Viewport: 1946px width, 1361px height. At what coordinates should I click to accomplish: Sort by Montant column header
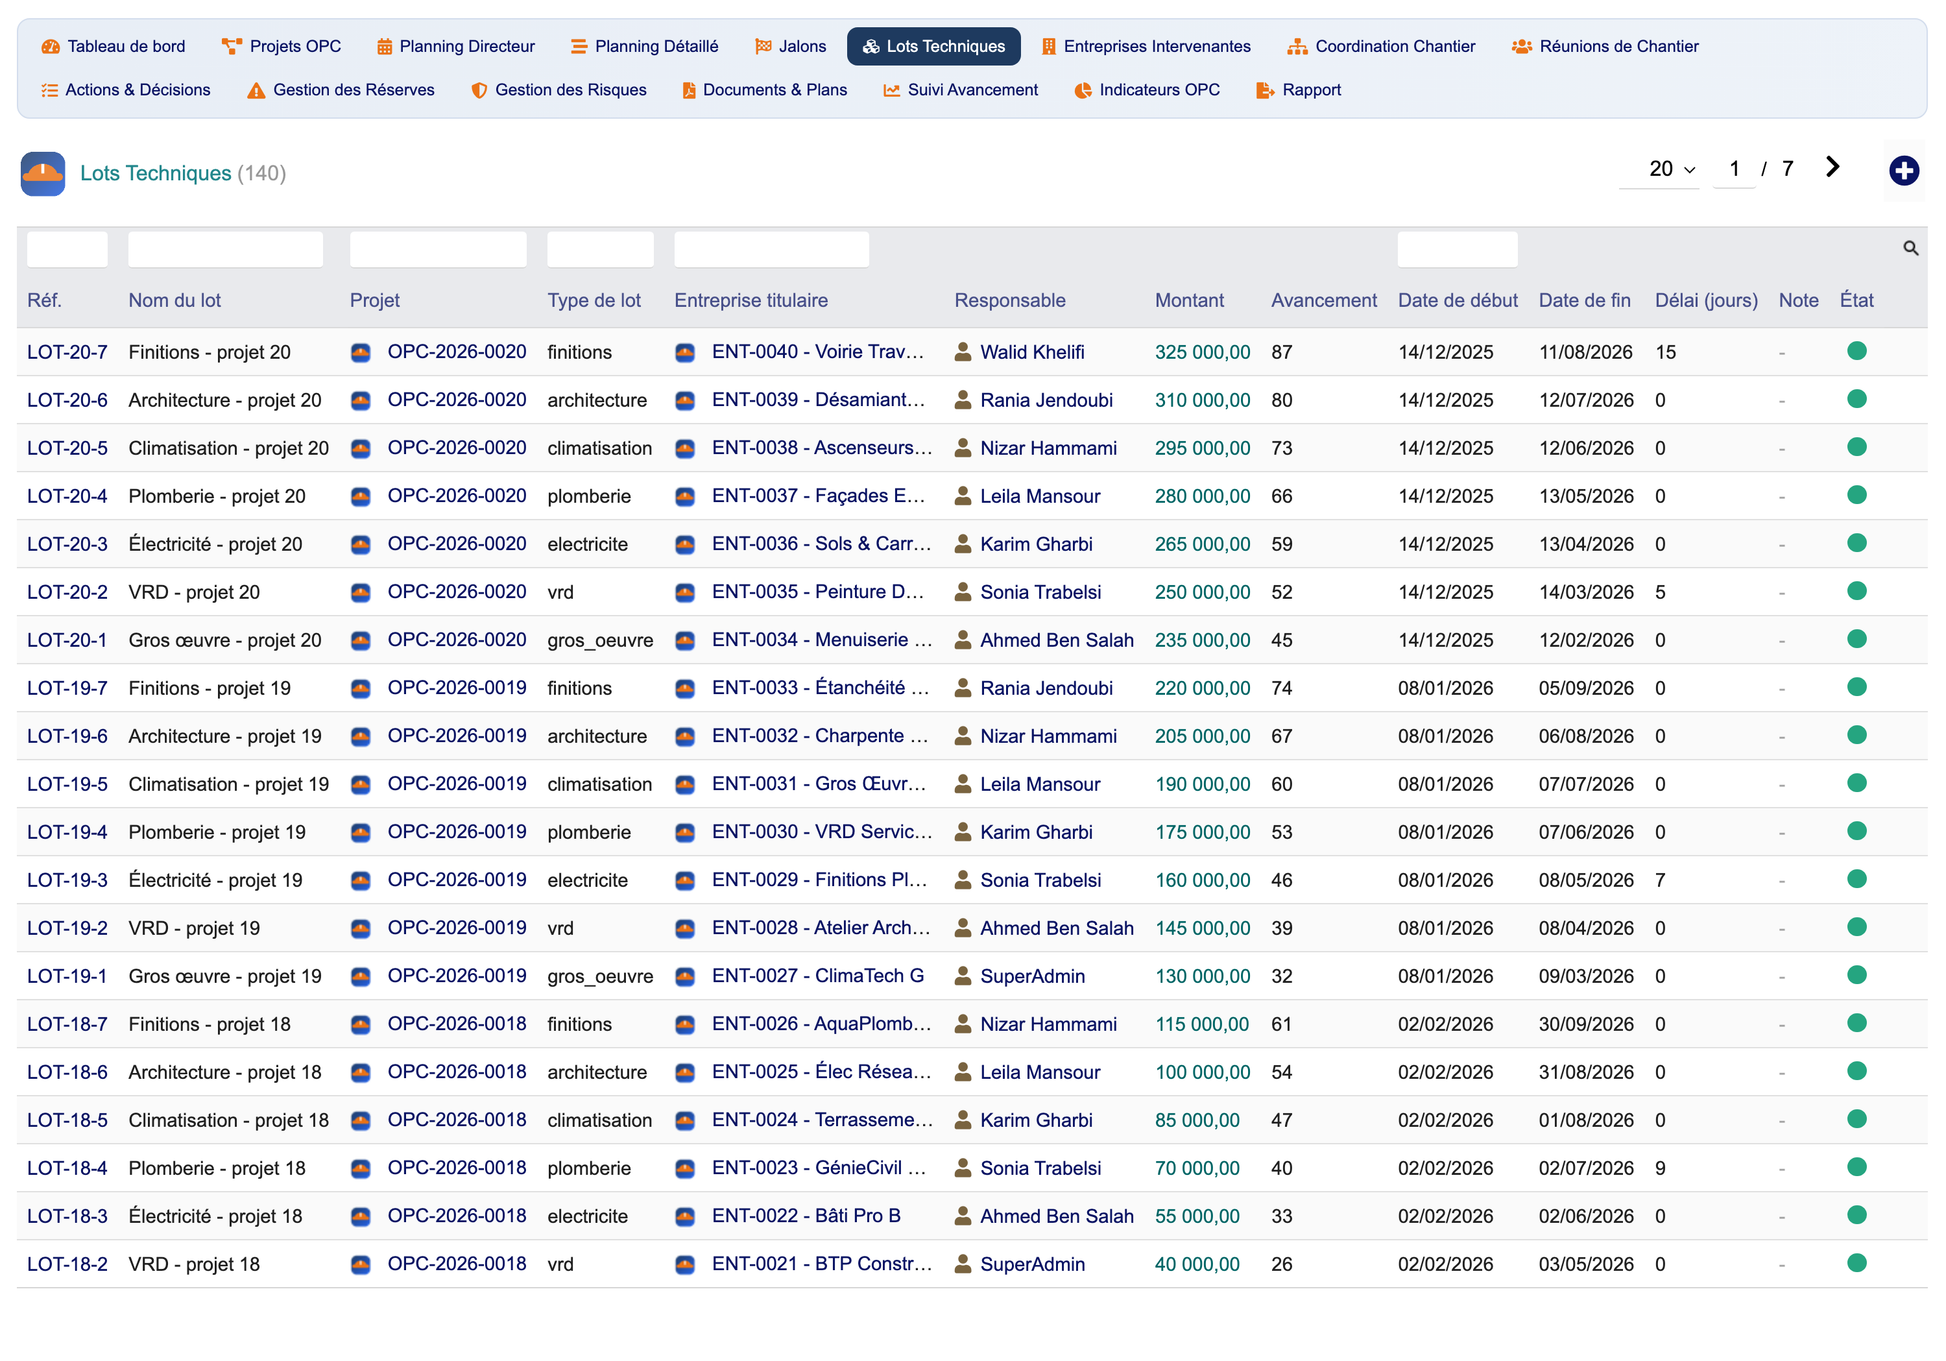pyautogui.click(x=1189, y=300)
